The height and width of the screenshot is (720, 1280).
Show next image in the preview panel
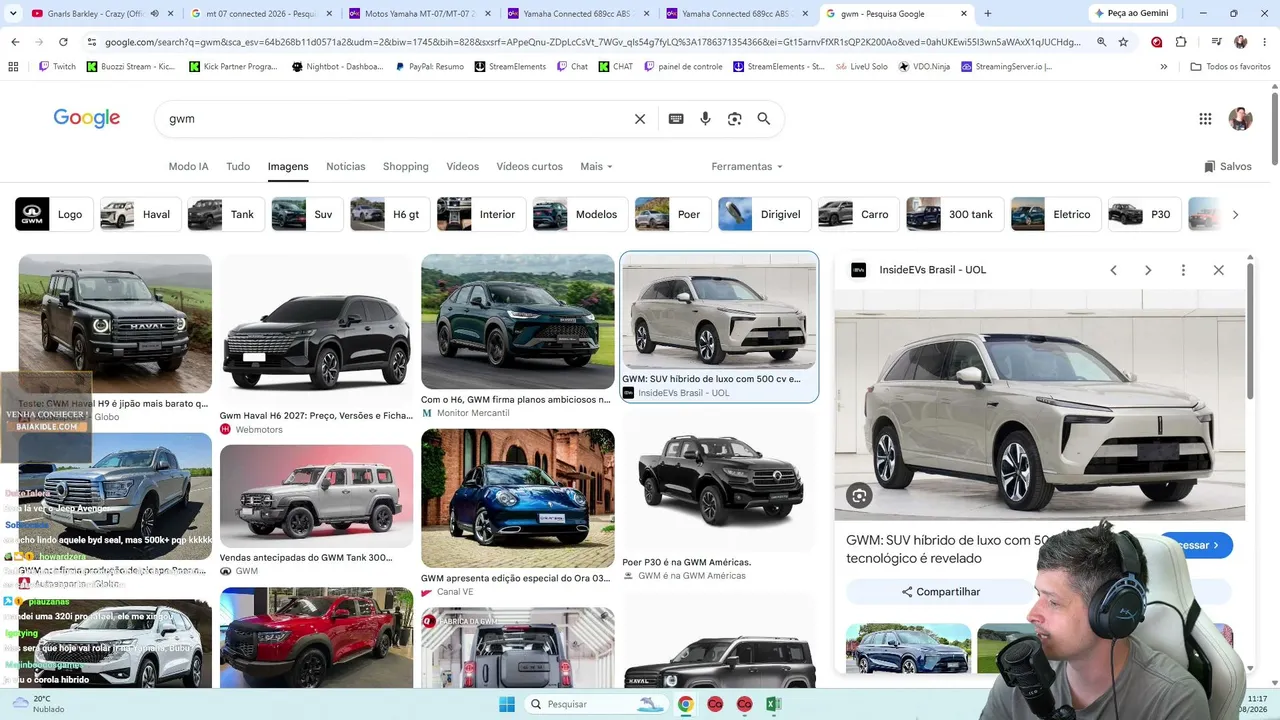pos(1148,270)
